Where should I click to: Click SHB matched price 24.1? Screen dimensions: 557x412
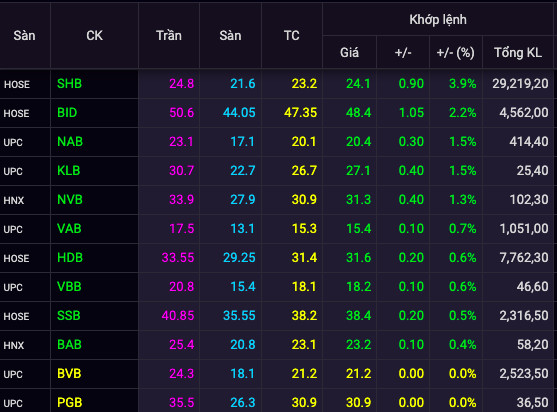[x=358, y=84]
